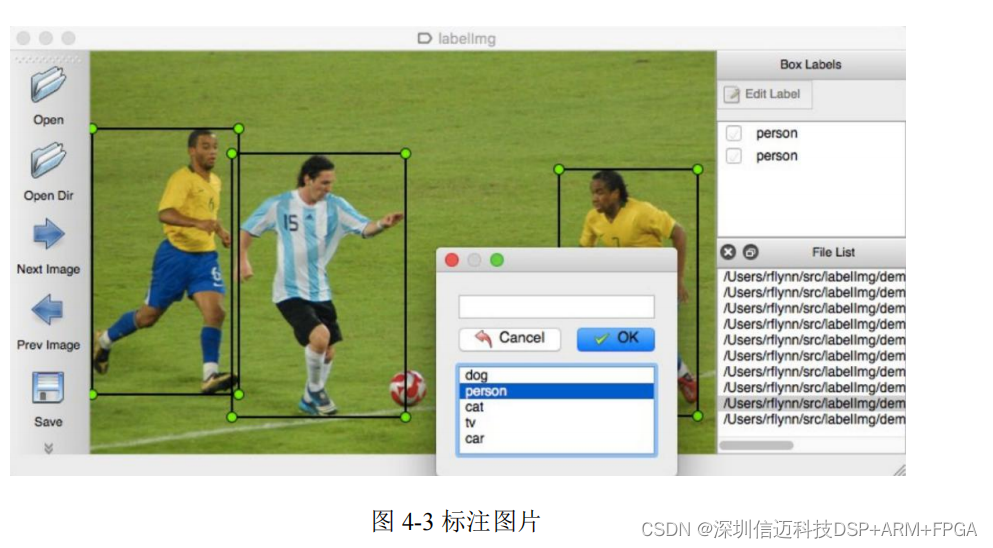Close the File List panel with X icon
This screenshot has height=548, width=993.
[728, 252]
